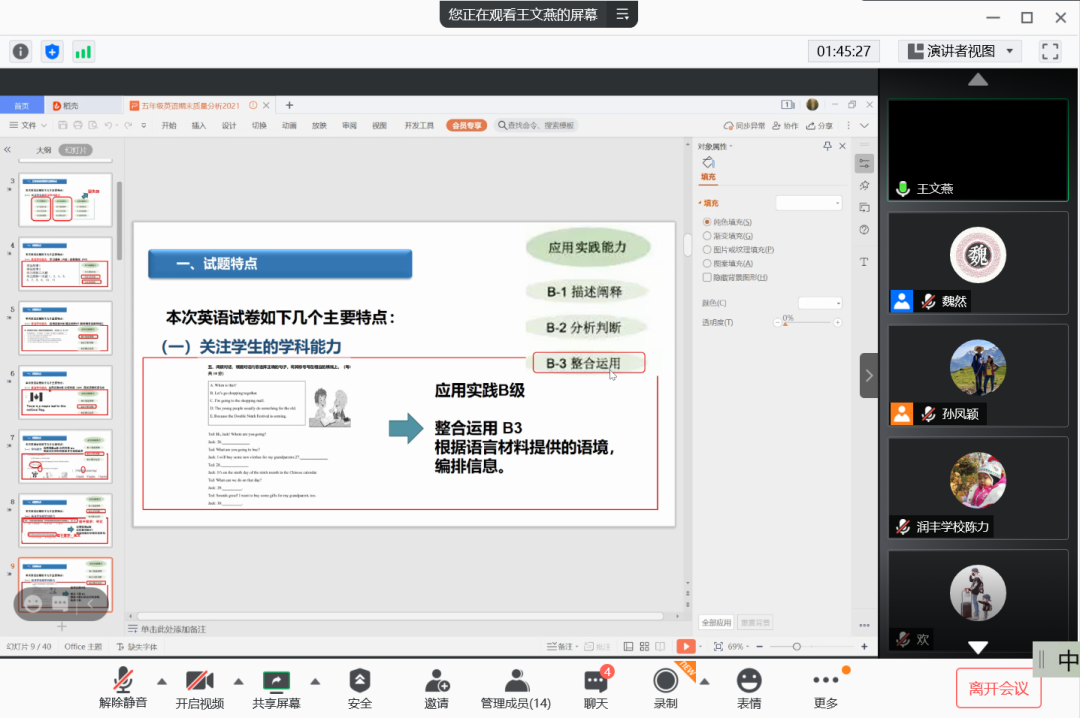Open the 演讲者视图 view dropdown
1080x718 pixels.
pyautogui.click(x=960, y=51)
